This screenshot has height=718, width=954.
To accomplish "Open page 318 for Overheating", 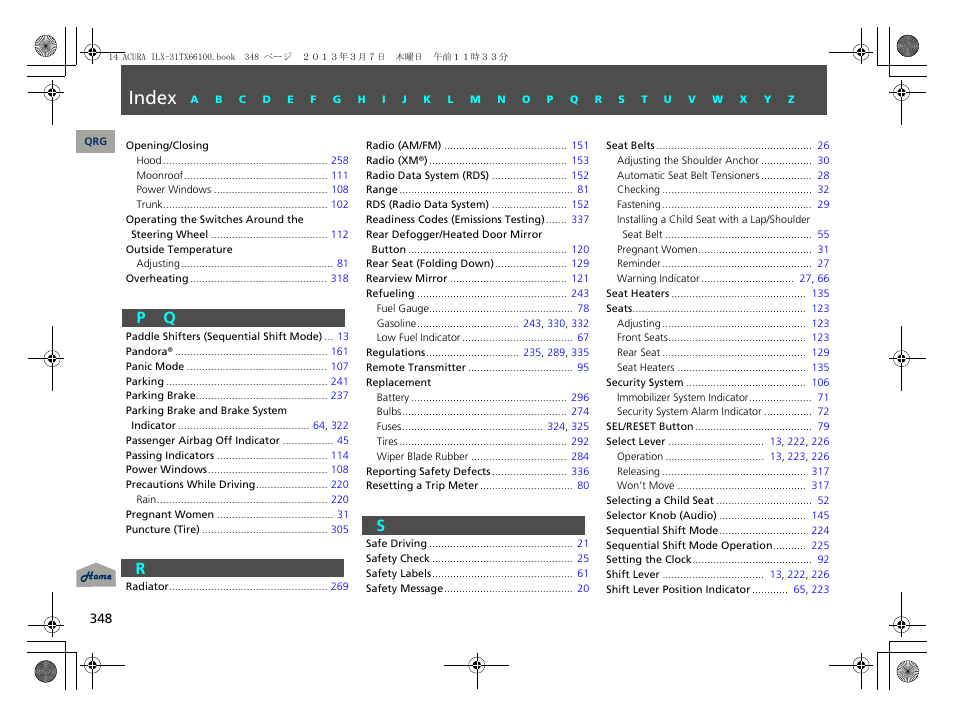I will (339, 278).
